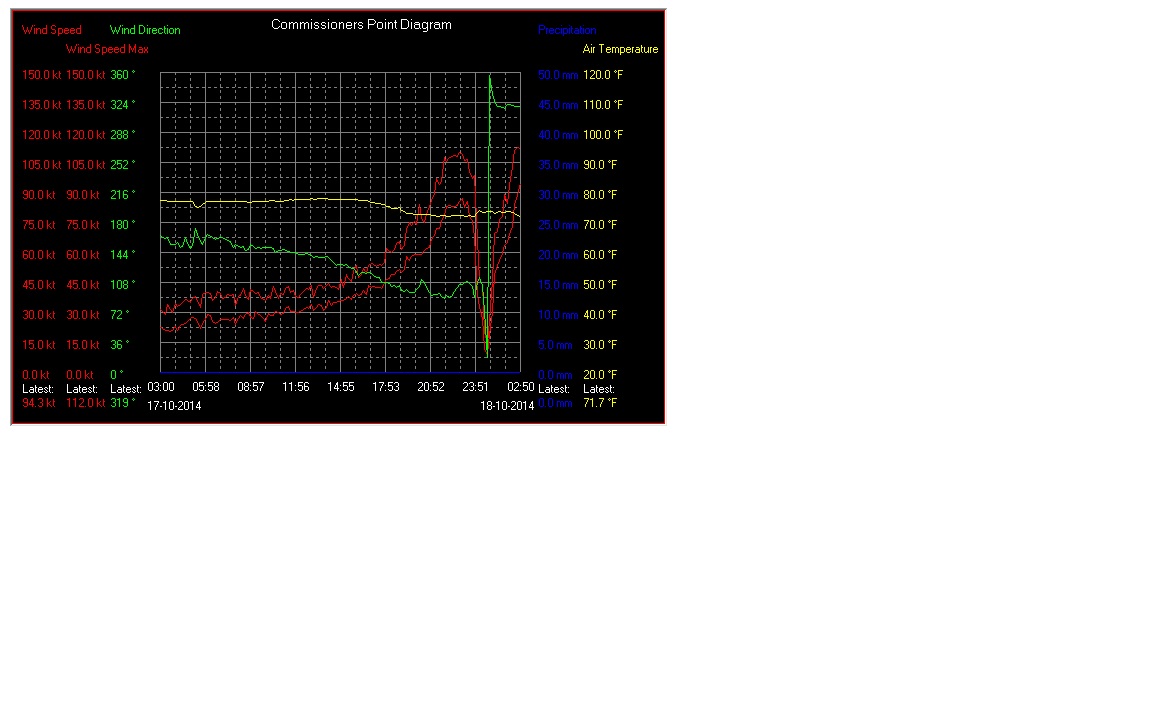The image size is (1152, 720).
Task: Click the "Commissioners Point Diagram" chart title
Action: click(361, 25)
